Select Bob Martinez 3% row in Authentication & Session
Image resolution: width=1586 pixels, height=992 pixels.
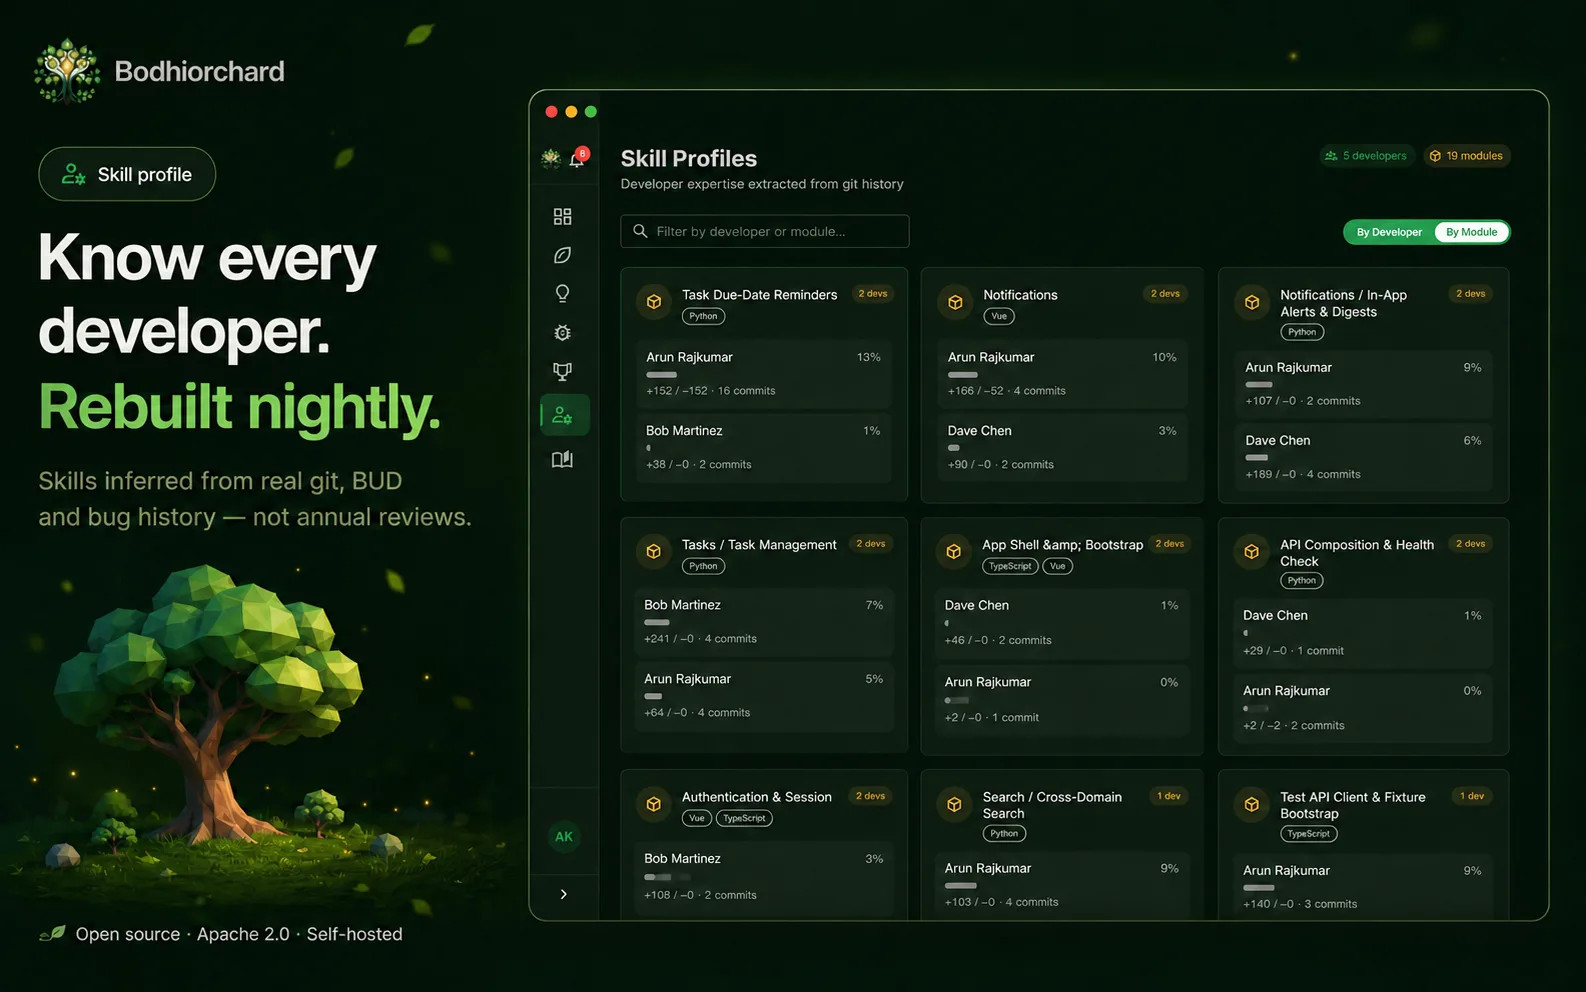(x=764, y=877)
